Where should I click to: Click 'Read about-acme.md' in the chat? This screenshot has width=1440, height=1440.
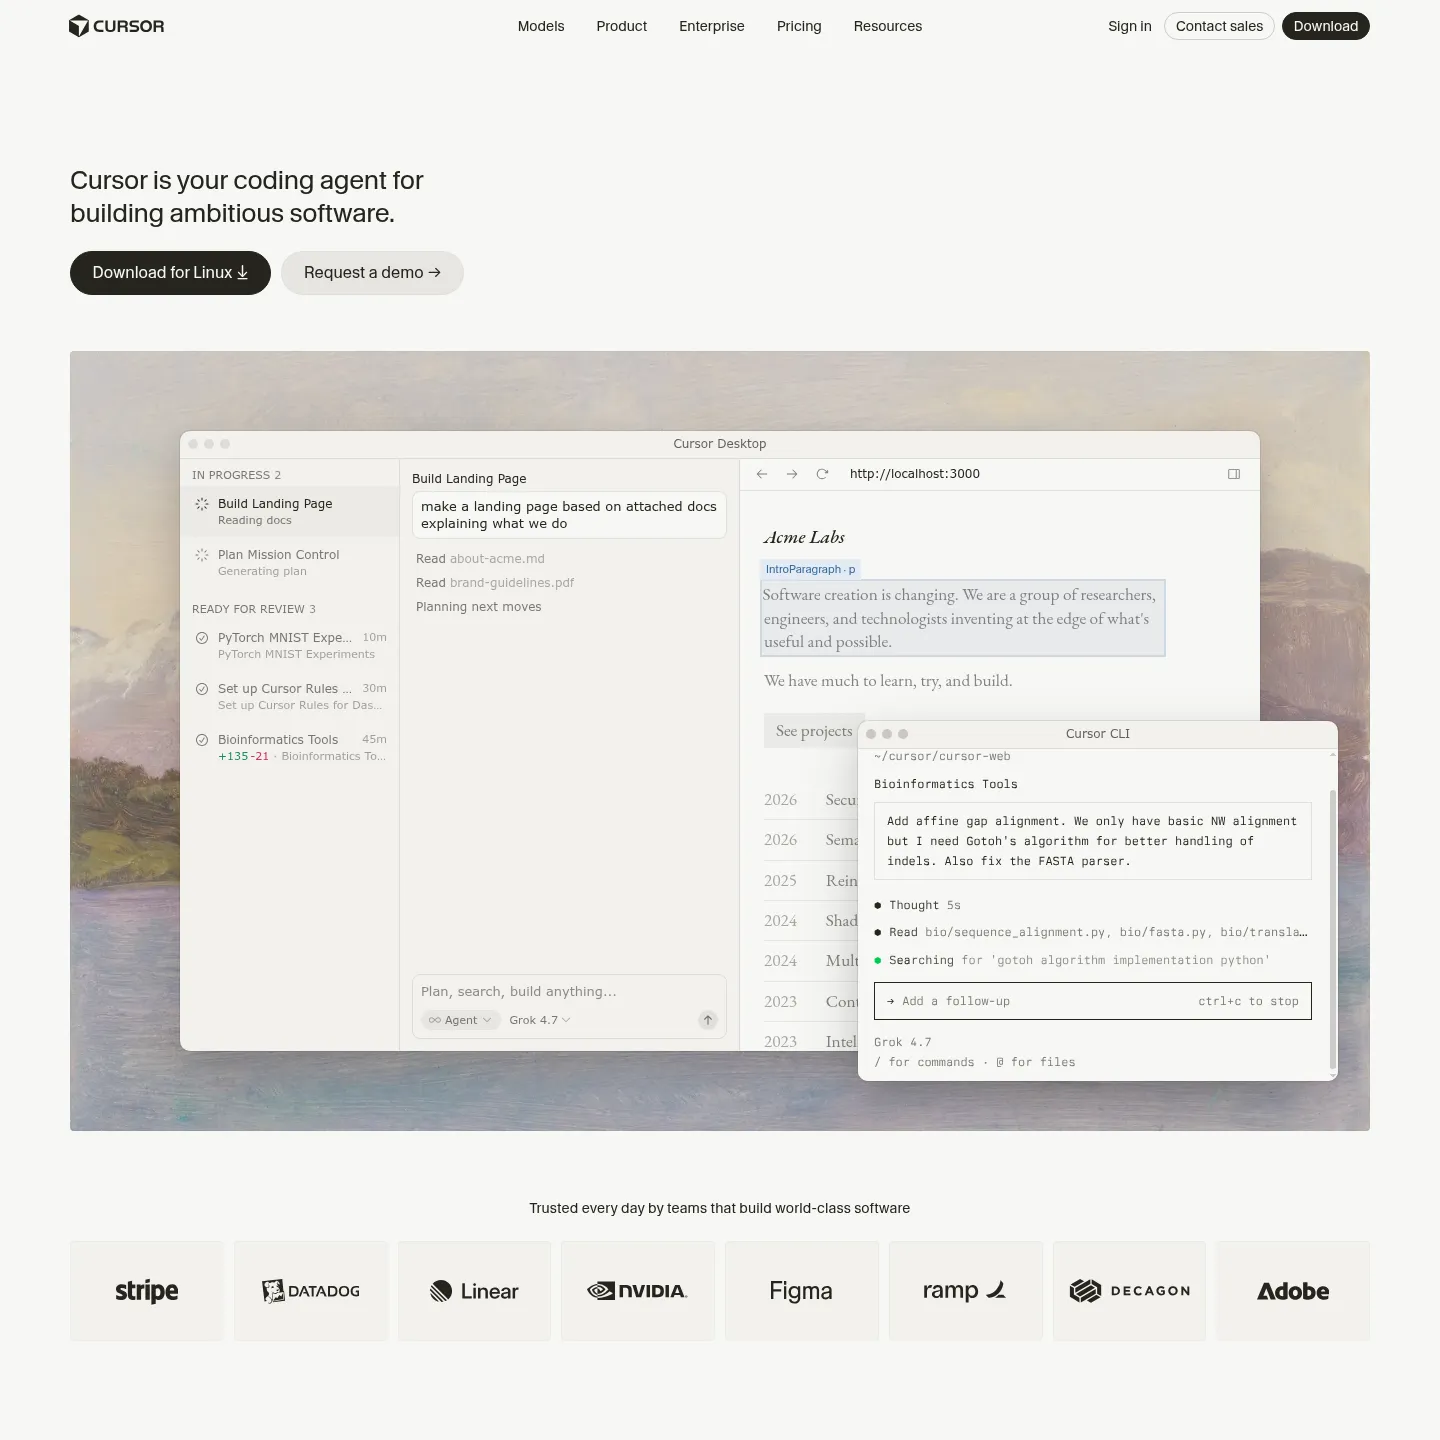point(480,559)
